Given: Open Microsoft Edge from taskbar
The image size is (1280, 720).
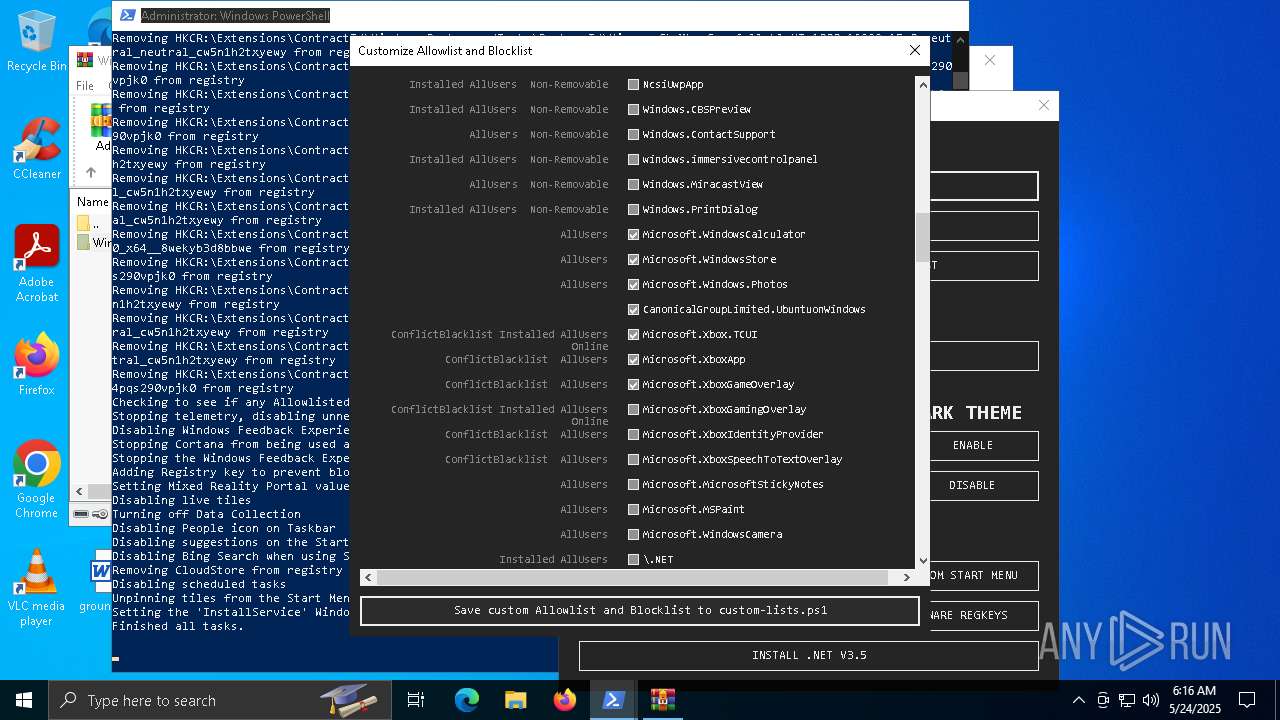Looking at the screenshot, I should coord(467,700).
